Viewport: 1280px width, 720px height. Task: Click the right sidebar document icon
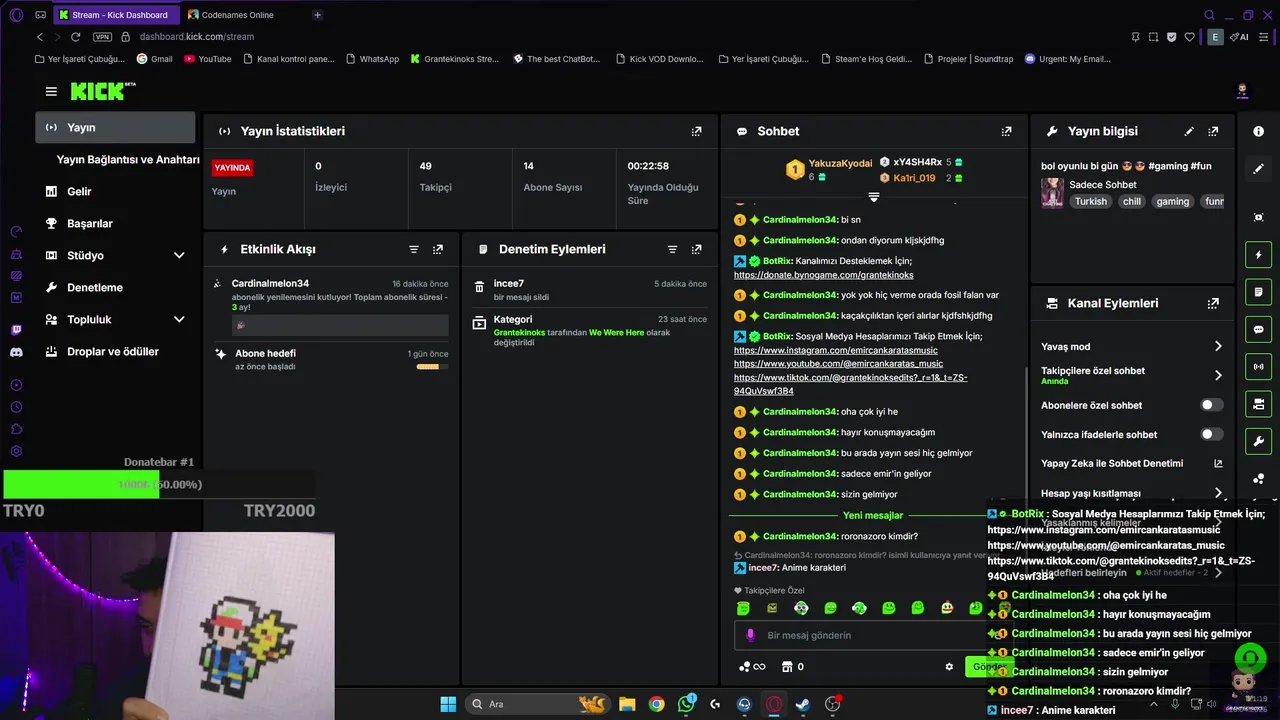pos(1258,292)
